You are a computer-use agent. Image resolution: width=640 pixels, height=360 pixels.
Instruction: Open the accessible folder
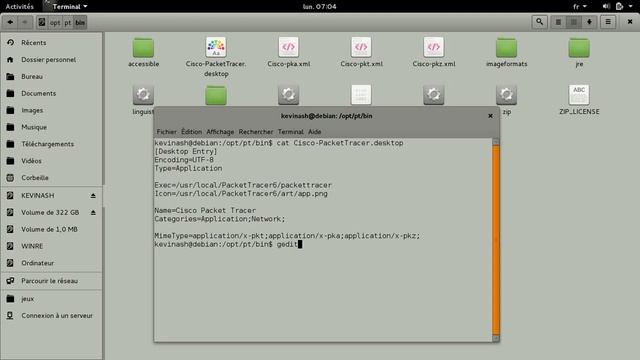coord(143,48)
